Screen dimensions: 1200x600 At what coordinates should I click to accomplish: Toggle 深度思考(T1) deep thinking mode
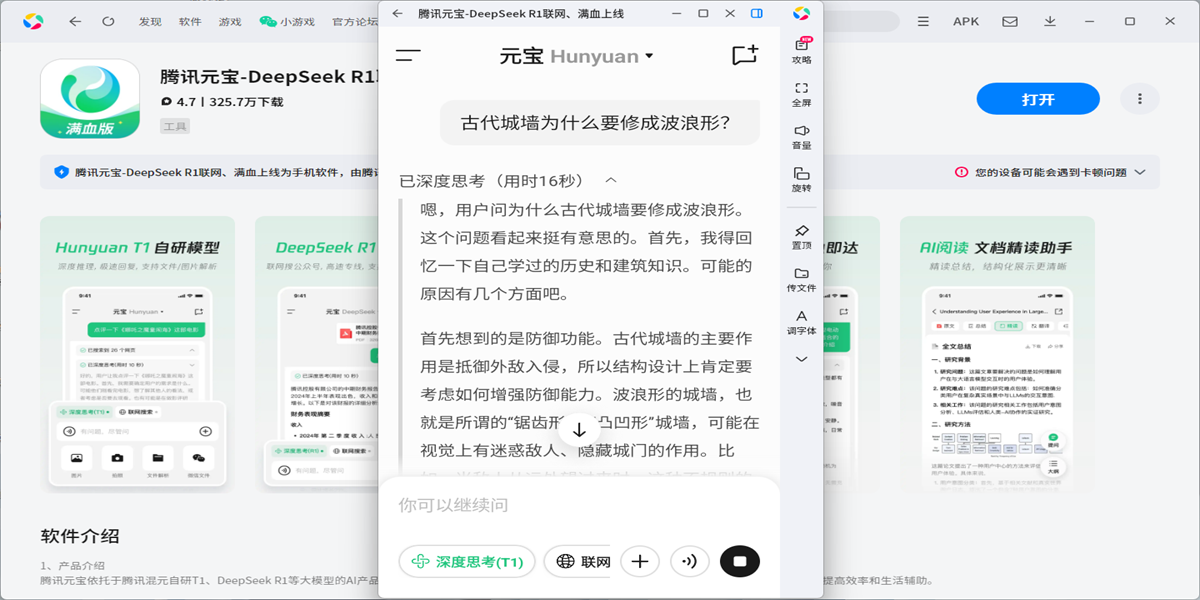tap(467, 562)
